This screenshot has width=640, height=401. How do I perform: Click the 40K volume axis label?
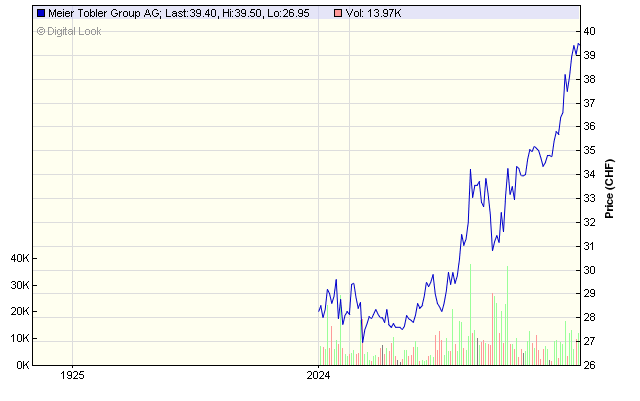coord(20,258)
